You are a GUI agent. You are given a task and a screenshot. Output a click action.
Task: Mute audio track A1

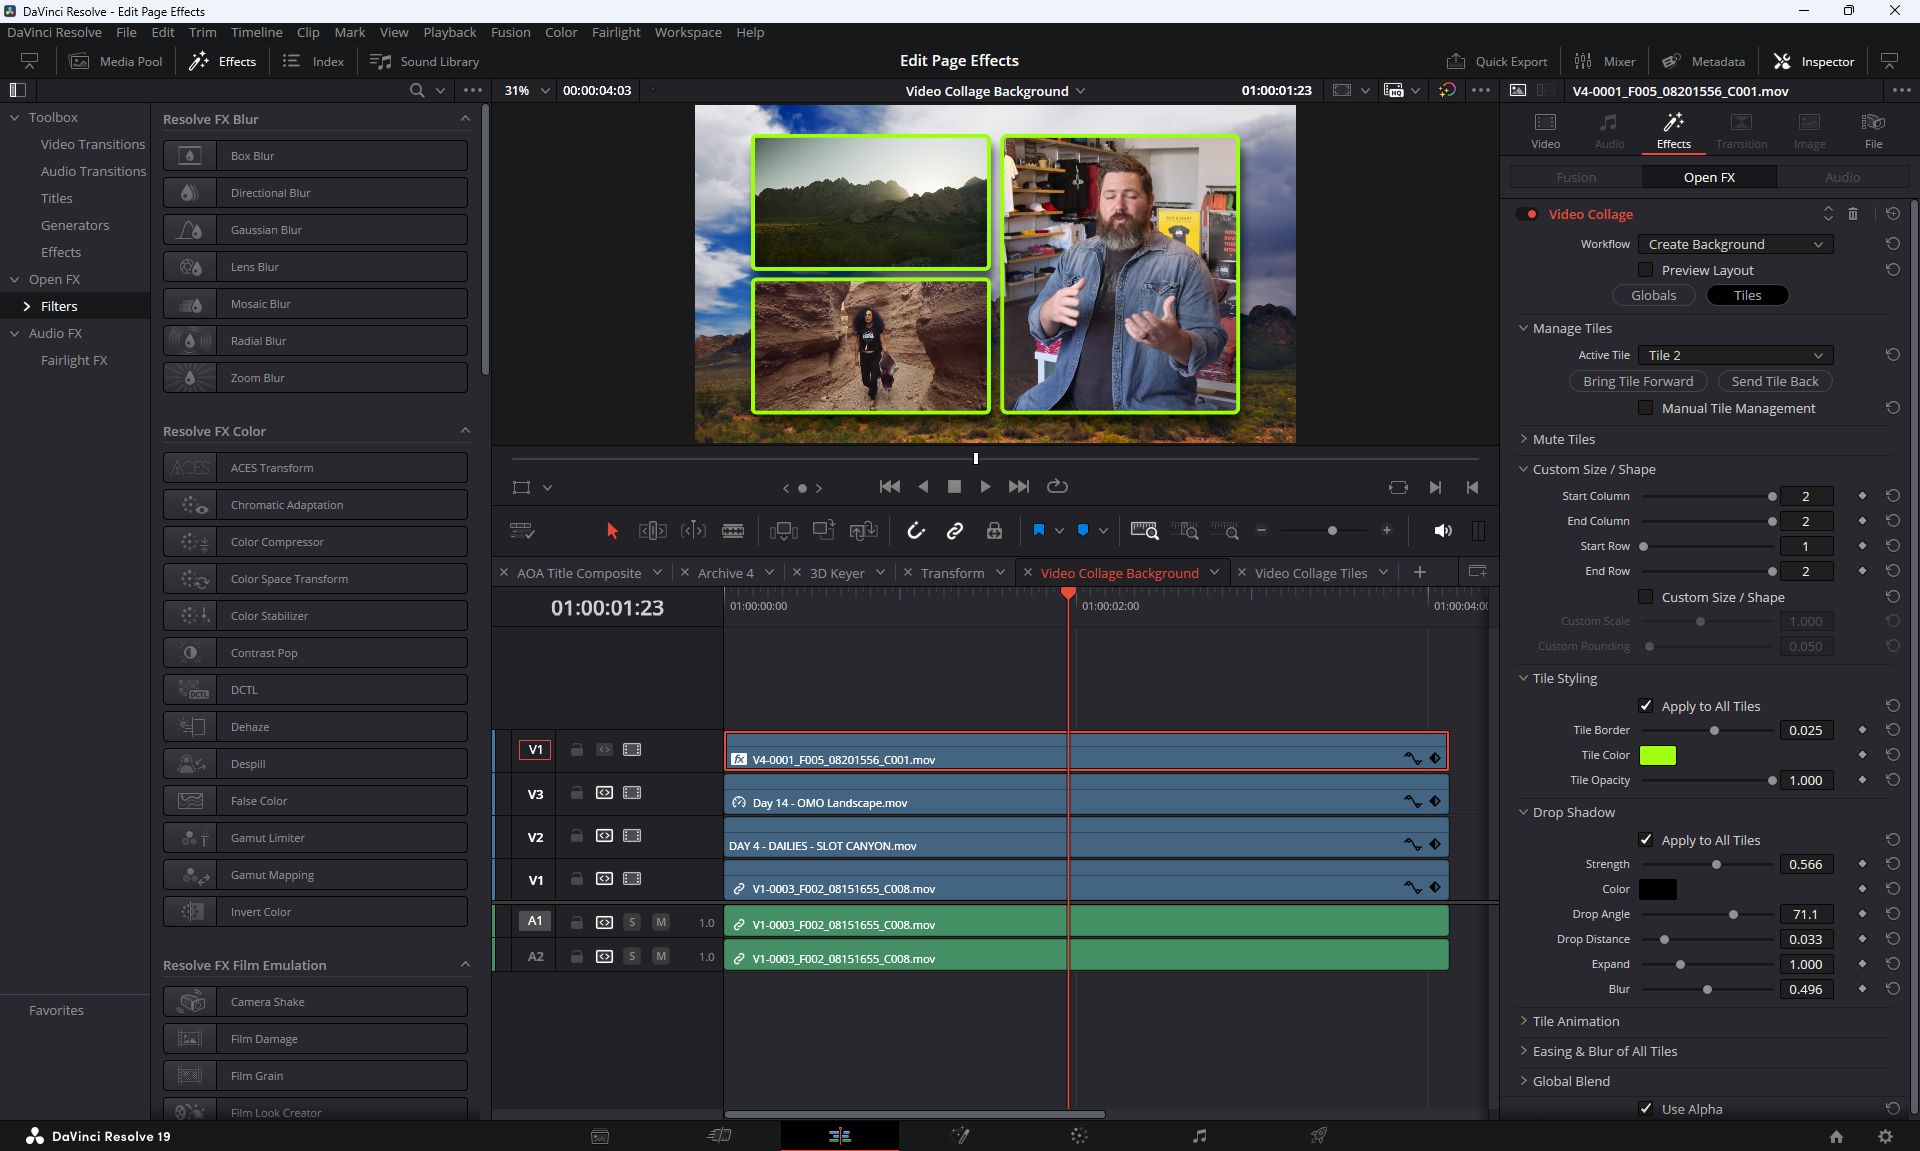(661, 922)
